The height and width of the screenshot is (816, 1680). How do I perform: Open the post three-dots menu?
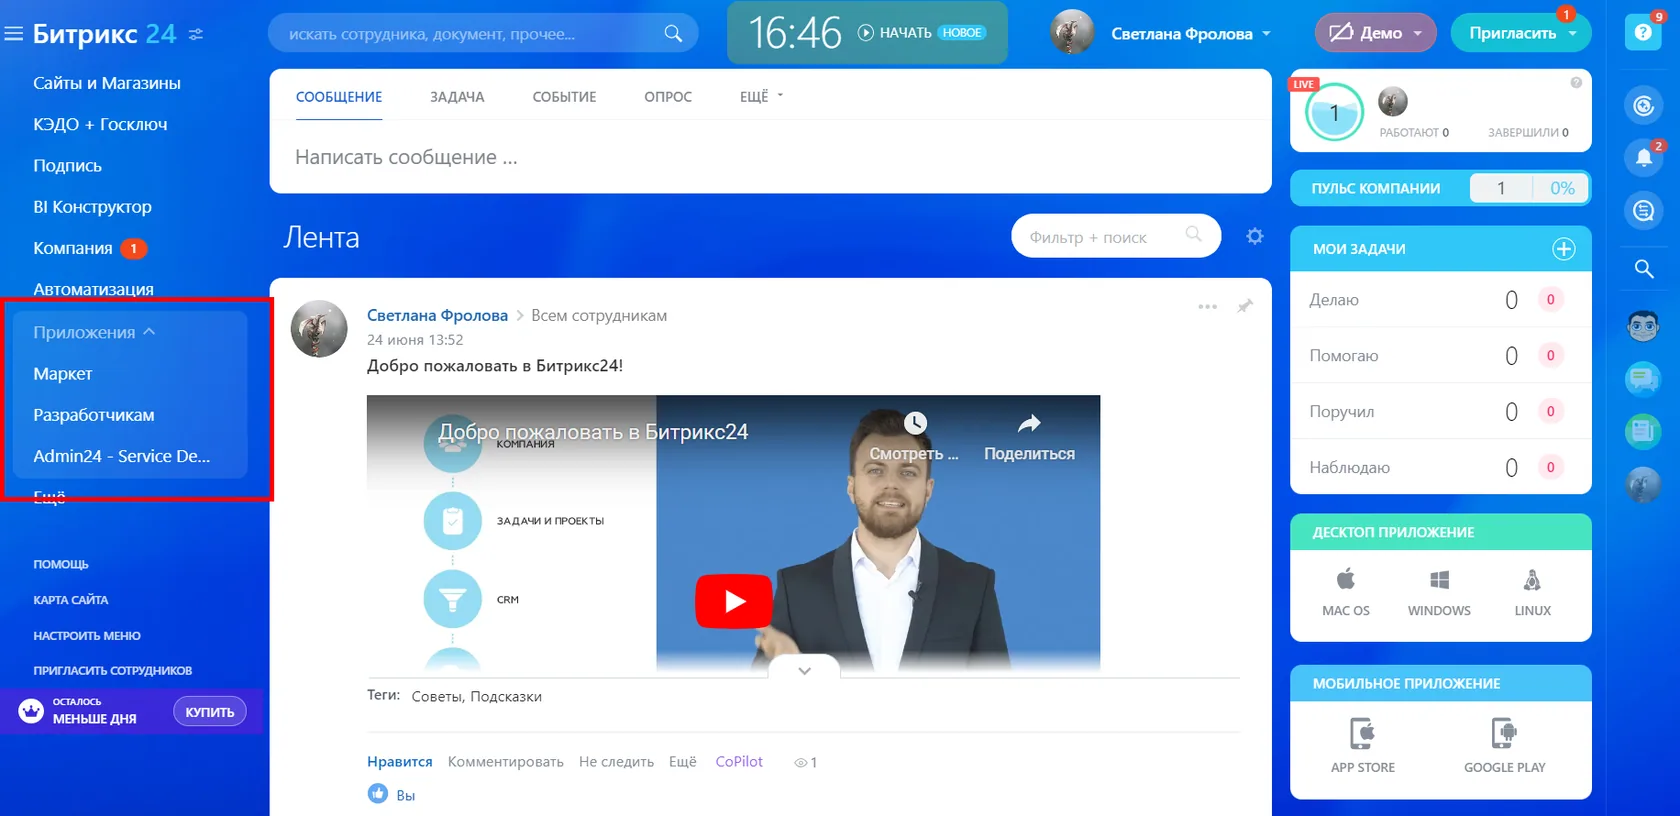pos(1208,306)
